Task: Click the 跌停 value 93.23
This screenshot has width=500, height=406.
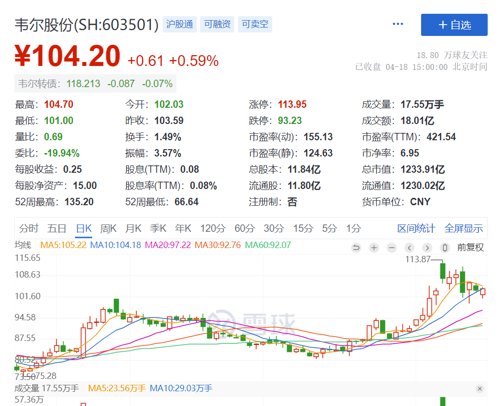Action: 290,120
